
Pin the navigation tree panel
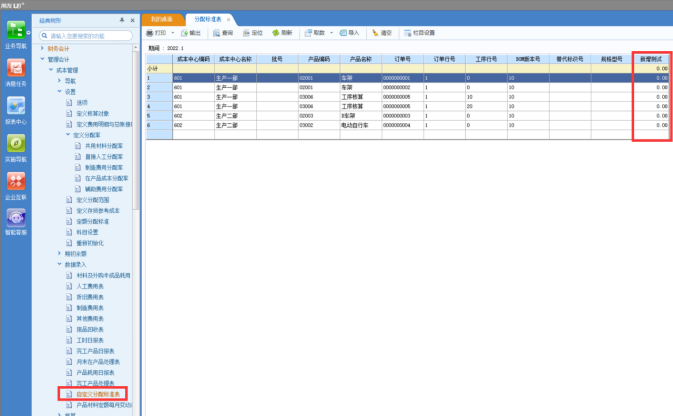click(122, 20)
